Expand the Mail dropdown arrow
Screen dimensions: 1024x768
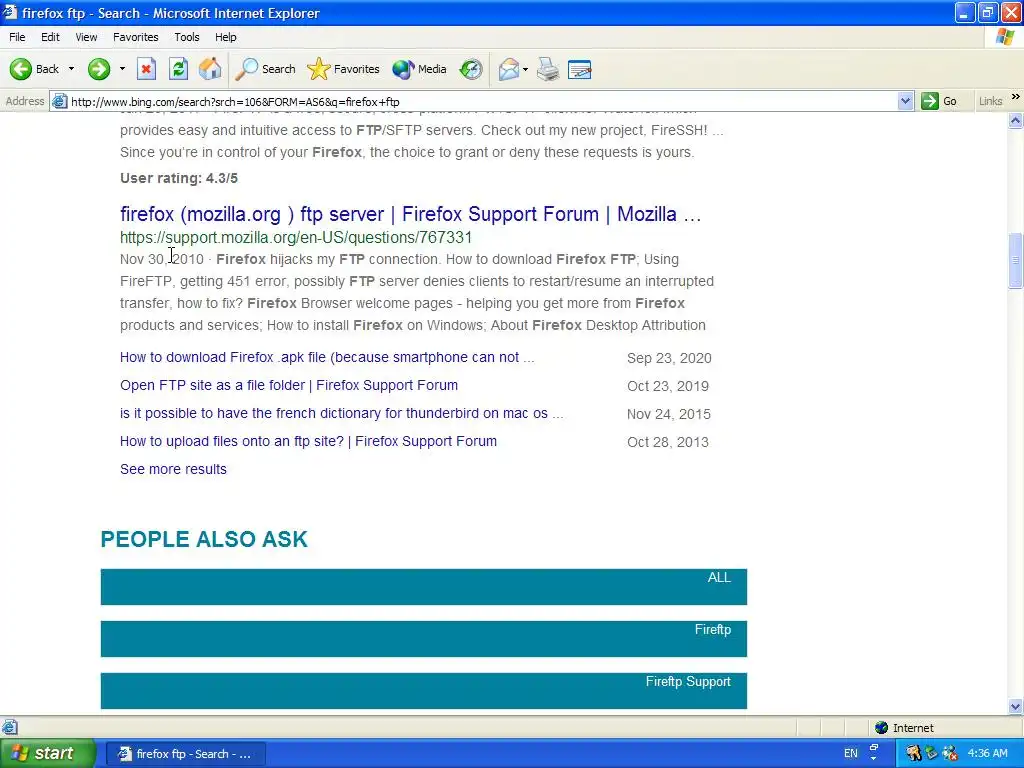tap(525, 69)
